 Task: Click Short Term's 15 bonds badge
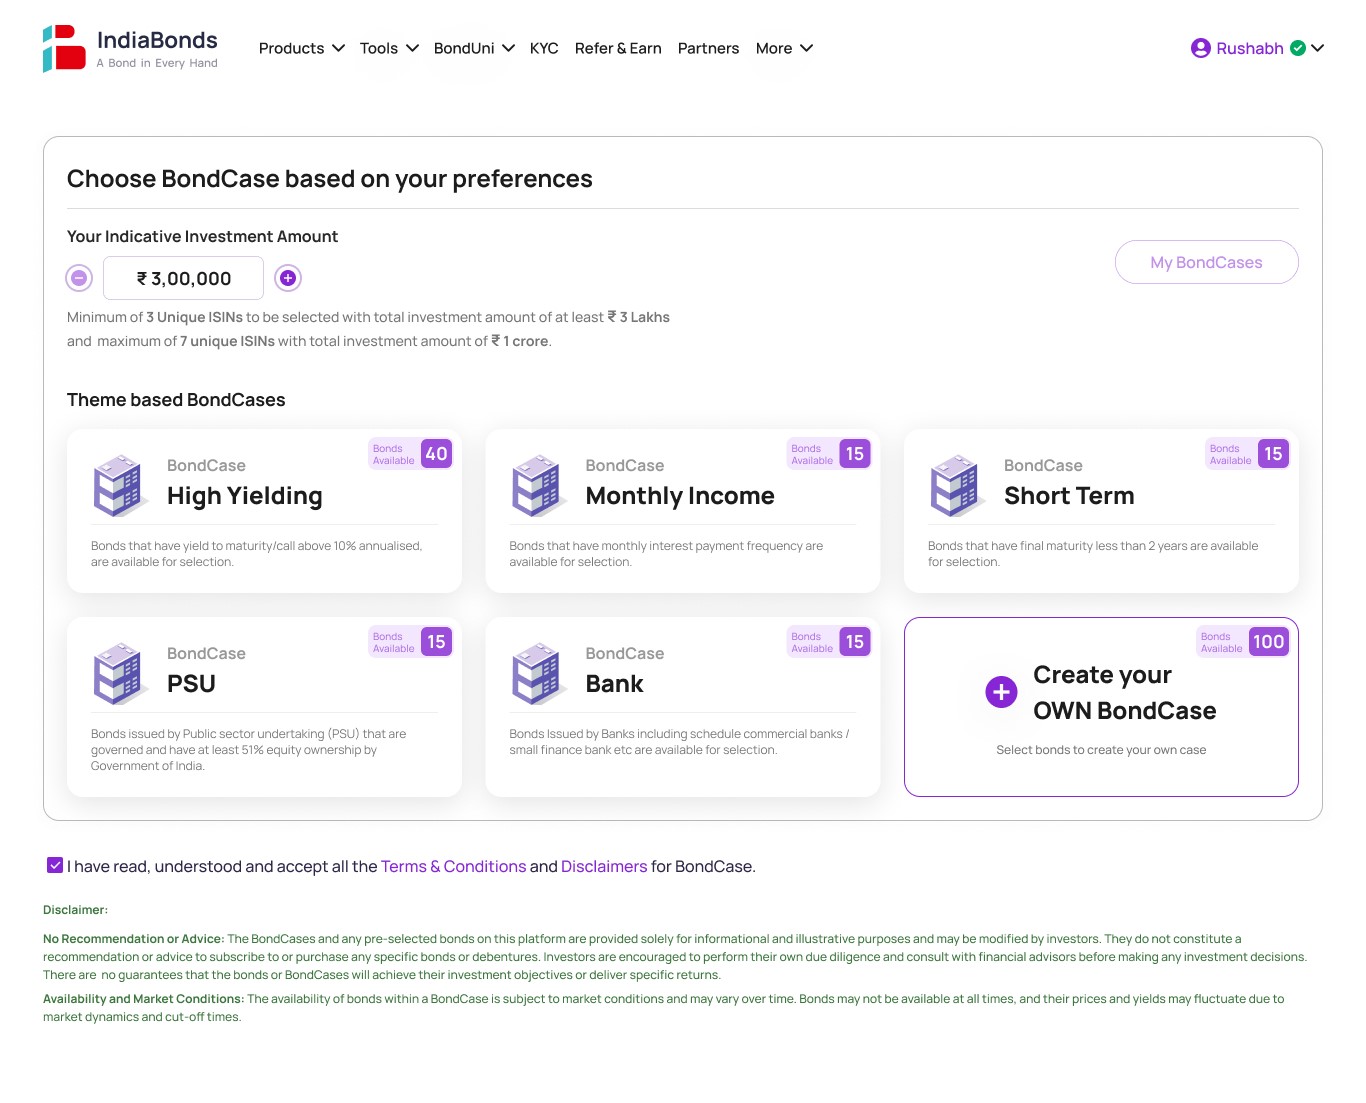click(x=1247, y=454)
